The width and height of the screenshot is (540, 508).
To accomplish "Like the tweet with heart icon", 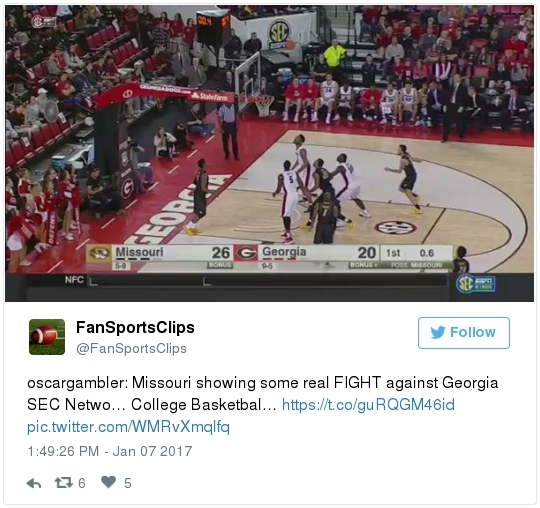I will click(108, 482).
